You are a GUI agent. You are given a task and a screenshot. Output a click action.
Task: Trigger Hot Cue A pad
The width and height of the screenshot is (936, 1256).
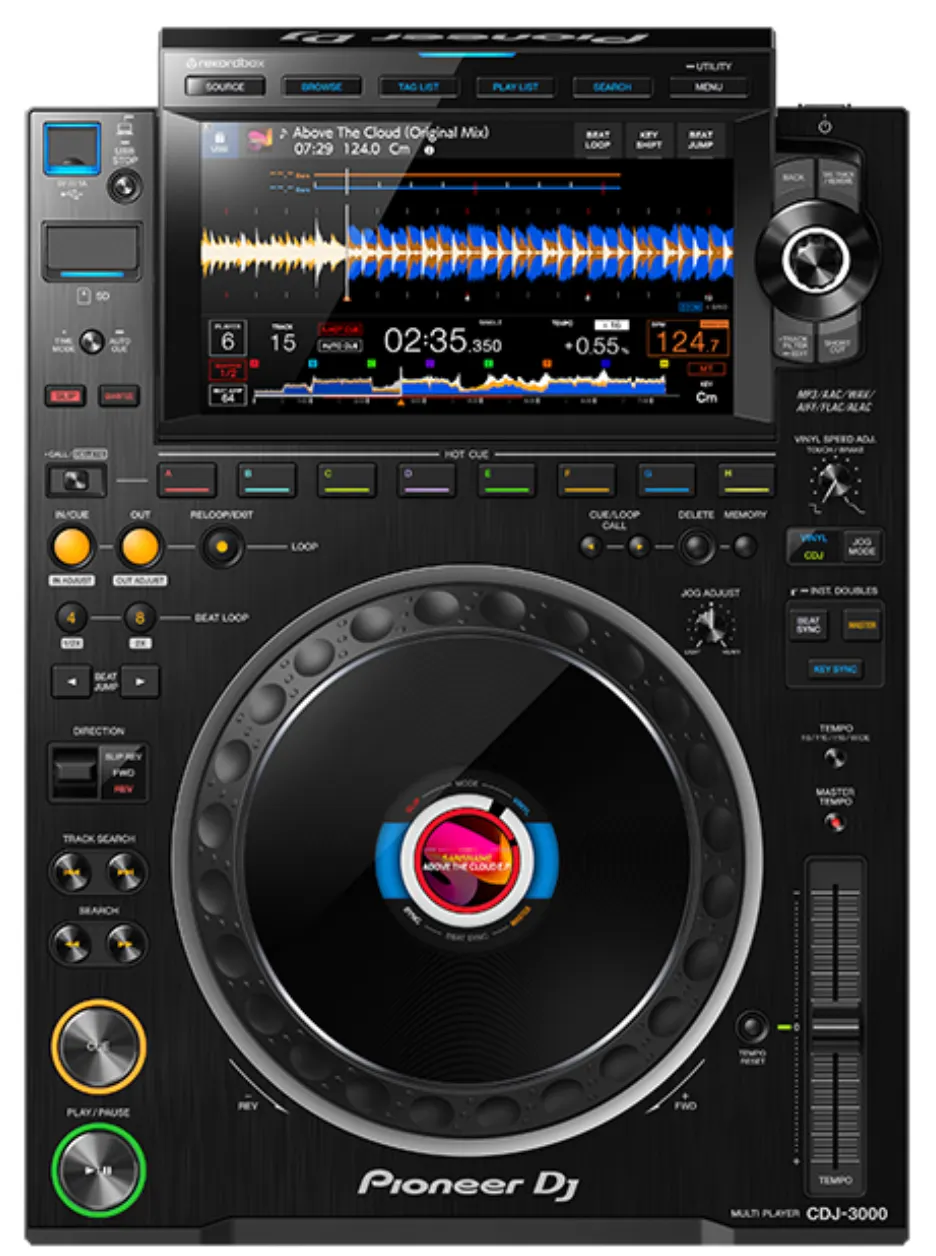pyautogui.click(x=186, y=480)
